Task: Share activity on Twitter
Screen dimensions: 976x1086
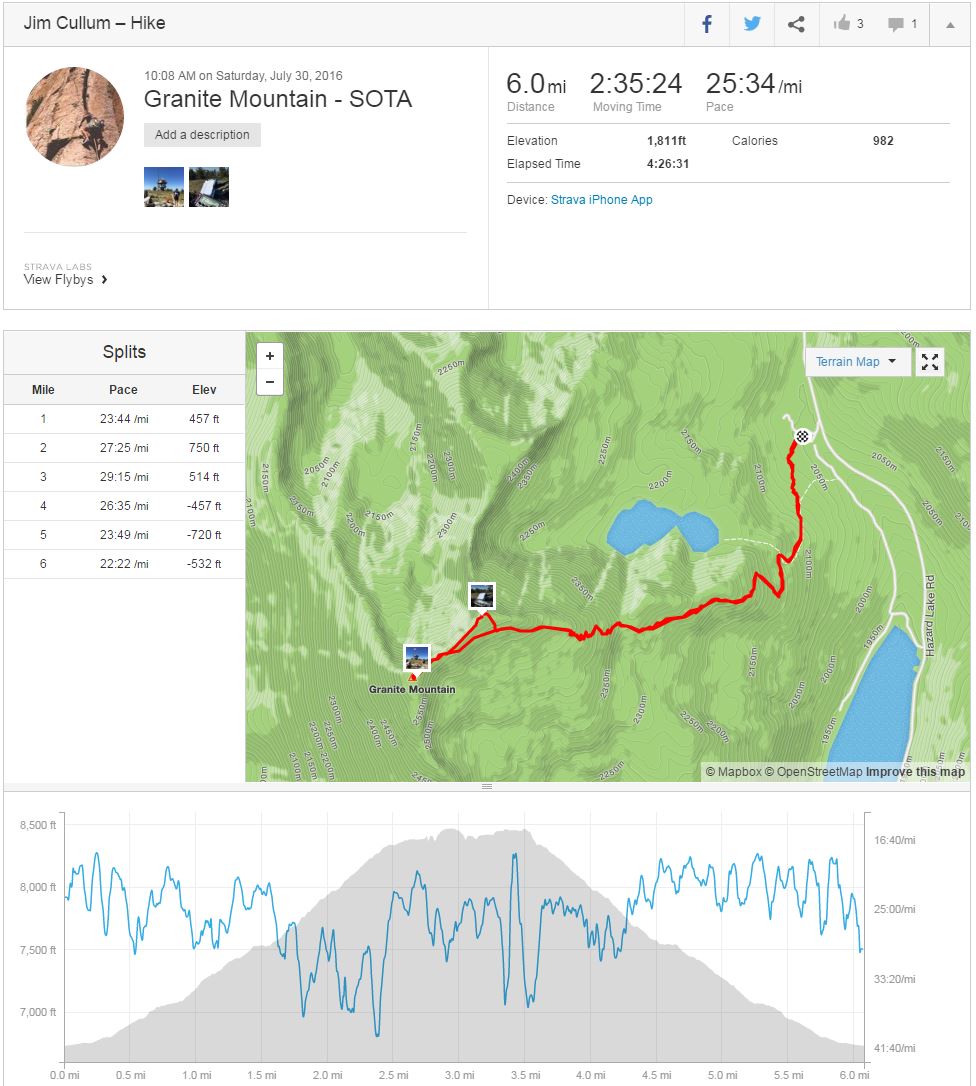Action: point(751,24)
